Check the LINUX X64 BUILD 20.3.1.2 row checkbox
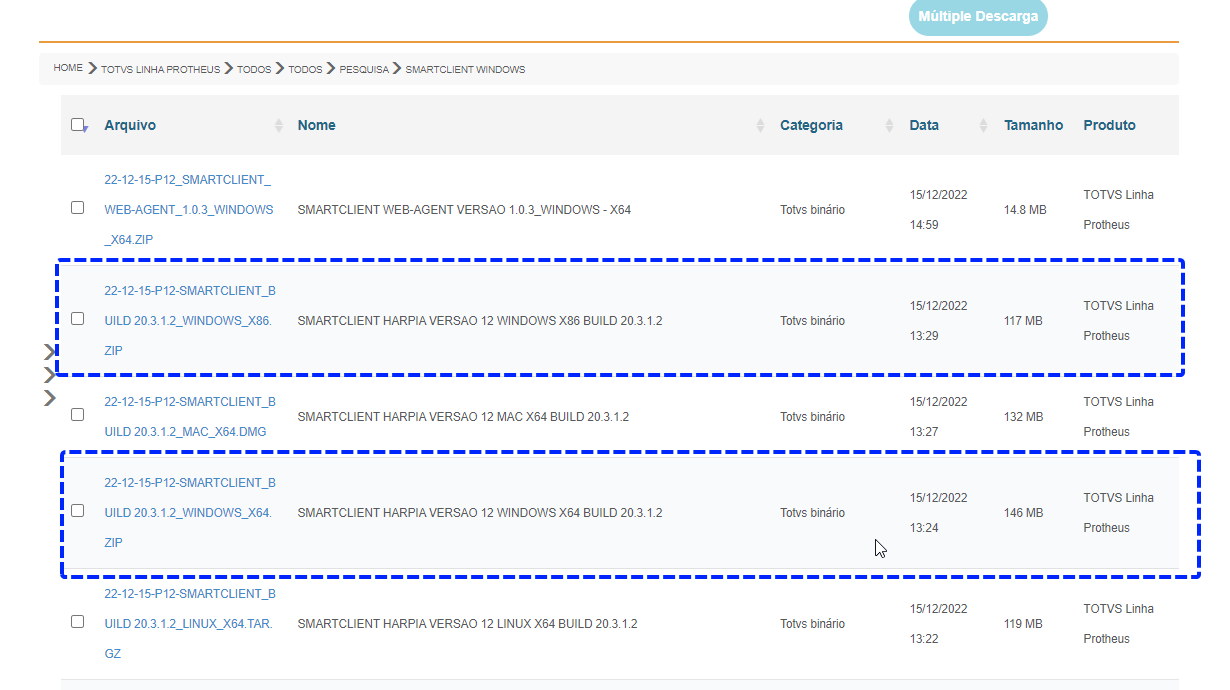 coord(78,621)
